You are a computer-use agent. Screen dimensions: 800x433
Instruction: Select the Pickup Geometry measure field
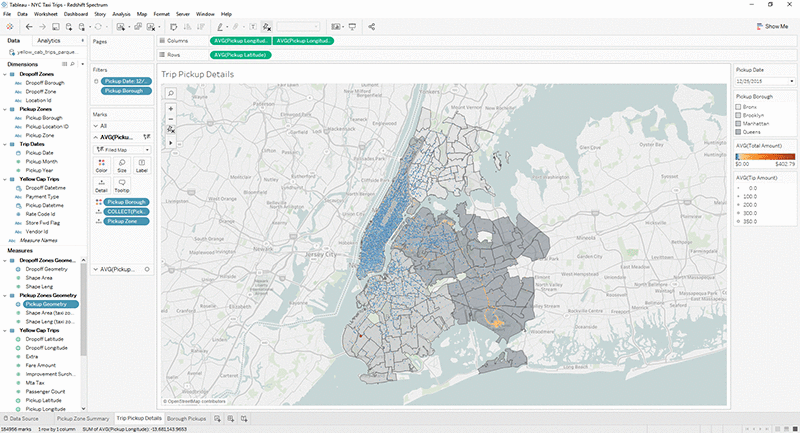tap(51, 304)
